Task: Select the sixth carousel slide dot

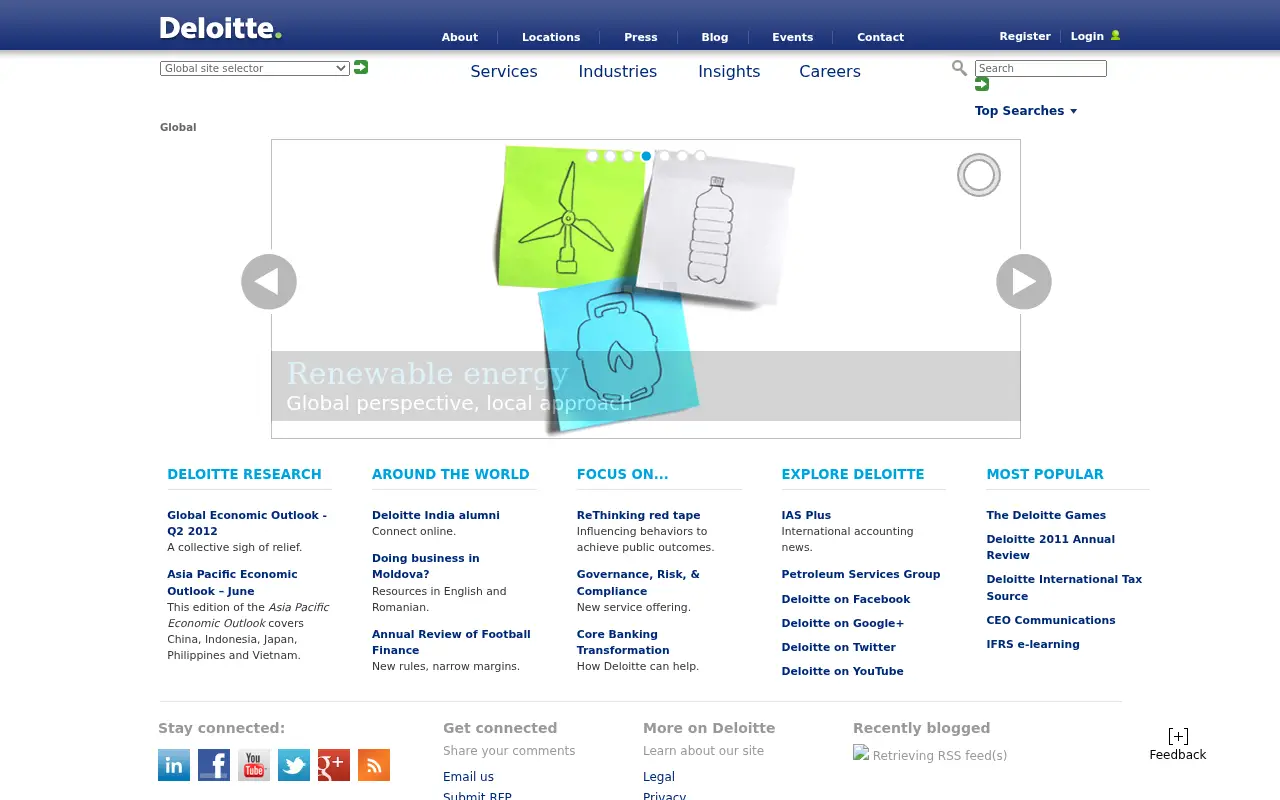Action: click(682, 156)
